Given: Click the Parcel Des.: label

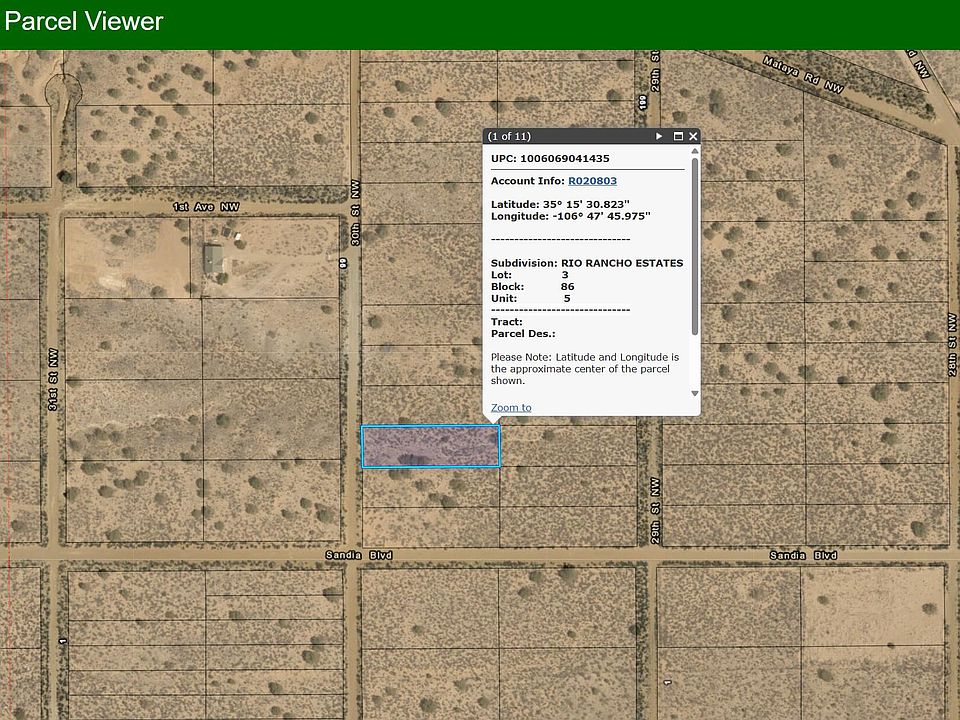Looking at the screenshot, I should point(523,334).
